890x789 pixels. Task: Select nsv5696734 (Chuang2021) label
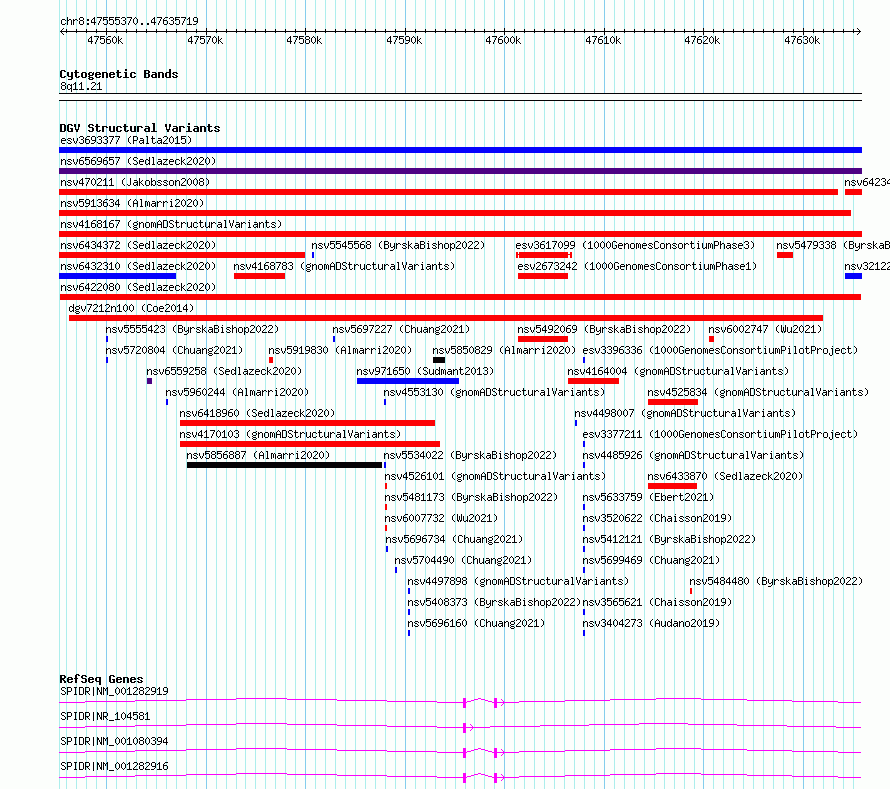tap(454, 539)
